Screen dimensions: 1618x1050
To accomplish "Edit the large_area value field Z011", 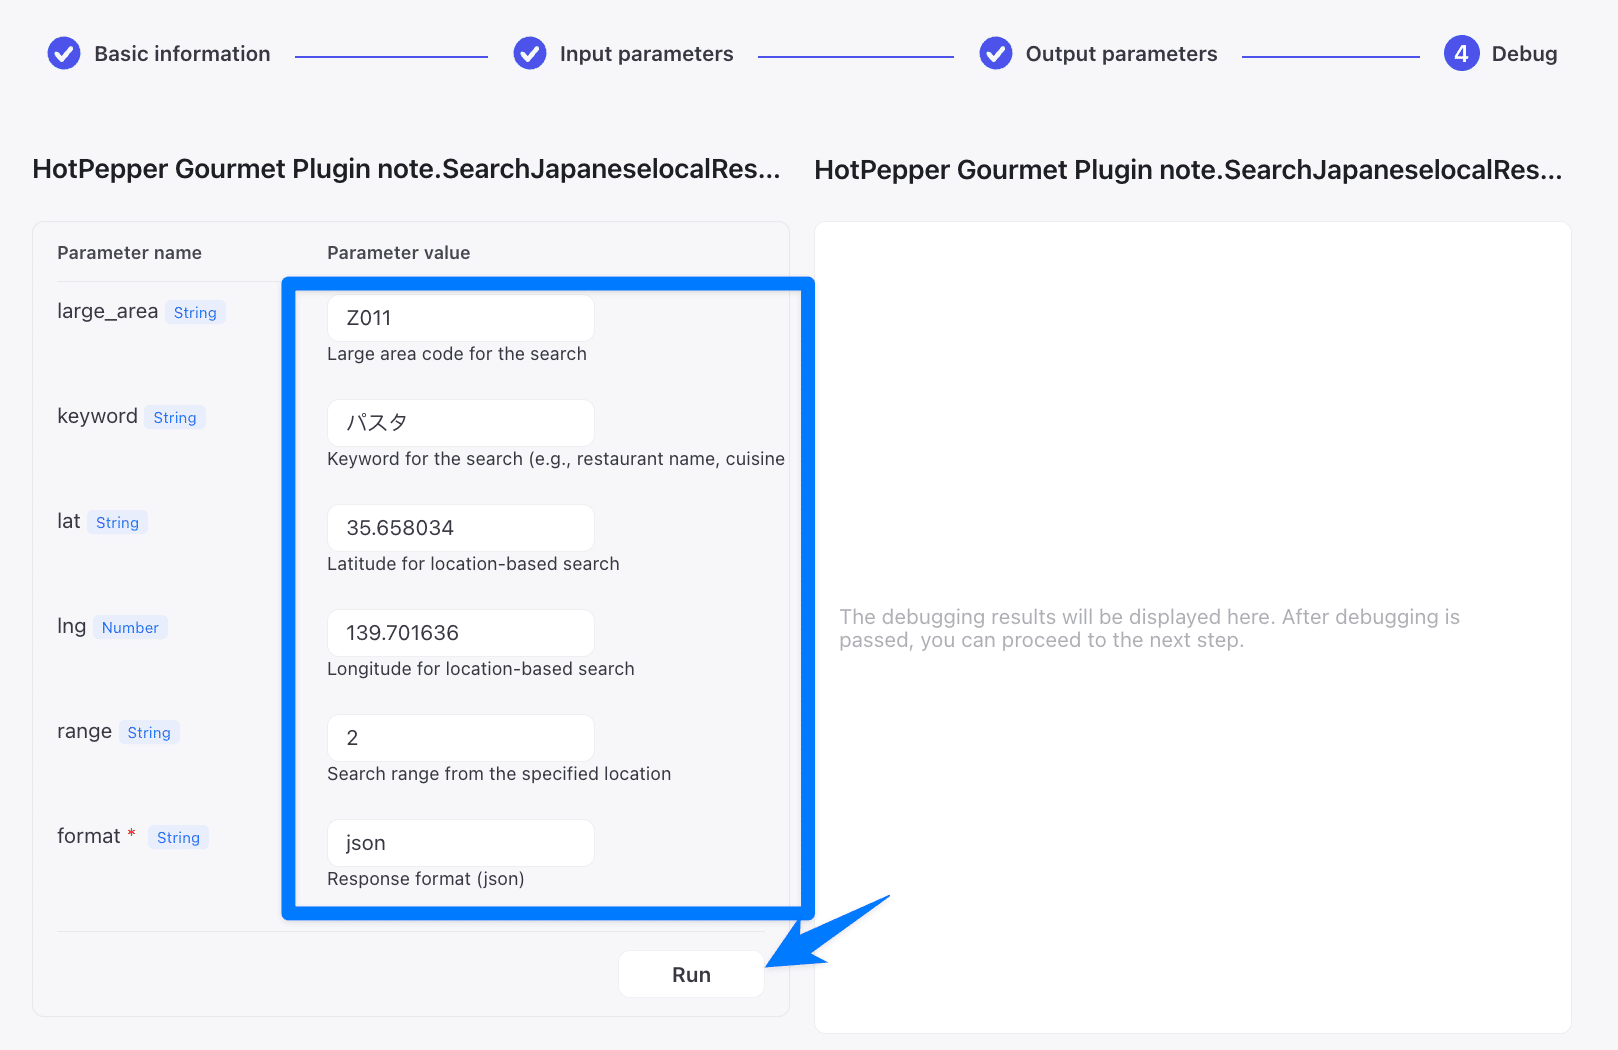I will 460,318.
